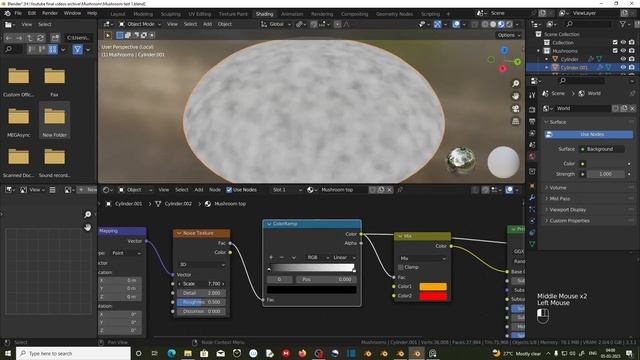Viewport: 640px width, 360px height.
Task: Select Cylinder.001 in the outliner
Action: tap(574, 67)
